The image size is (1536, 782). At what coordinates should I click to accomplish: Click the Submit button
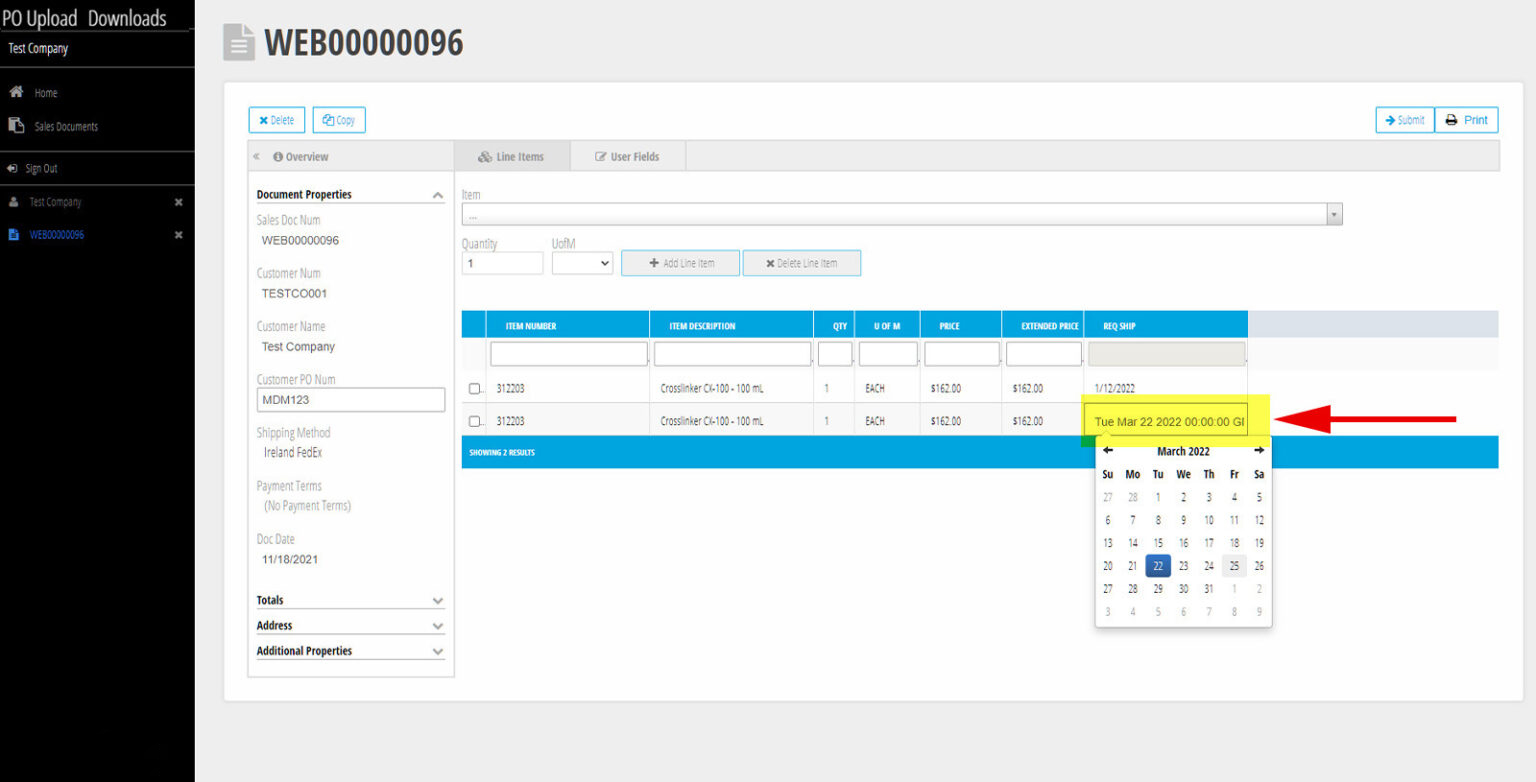1405,120
